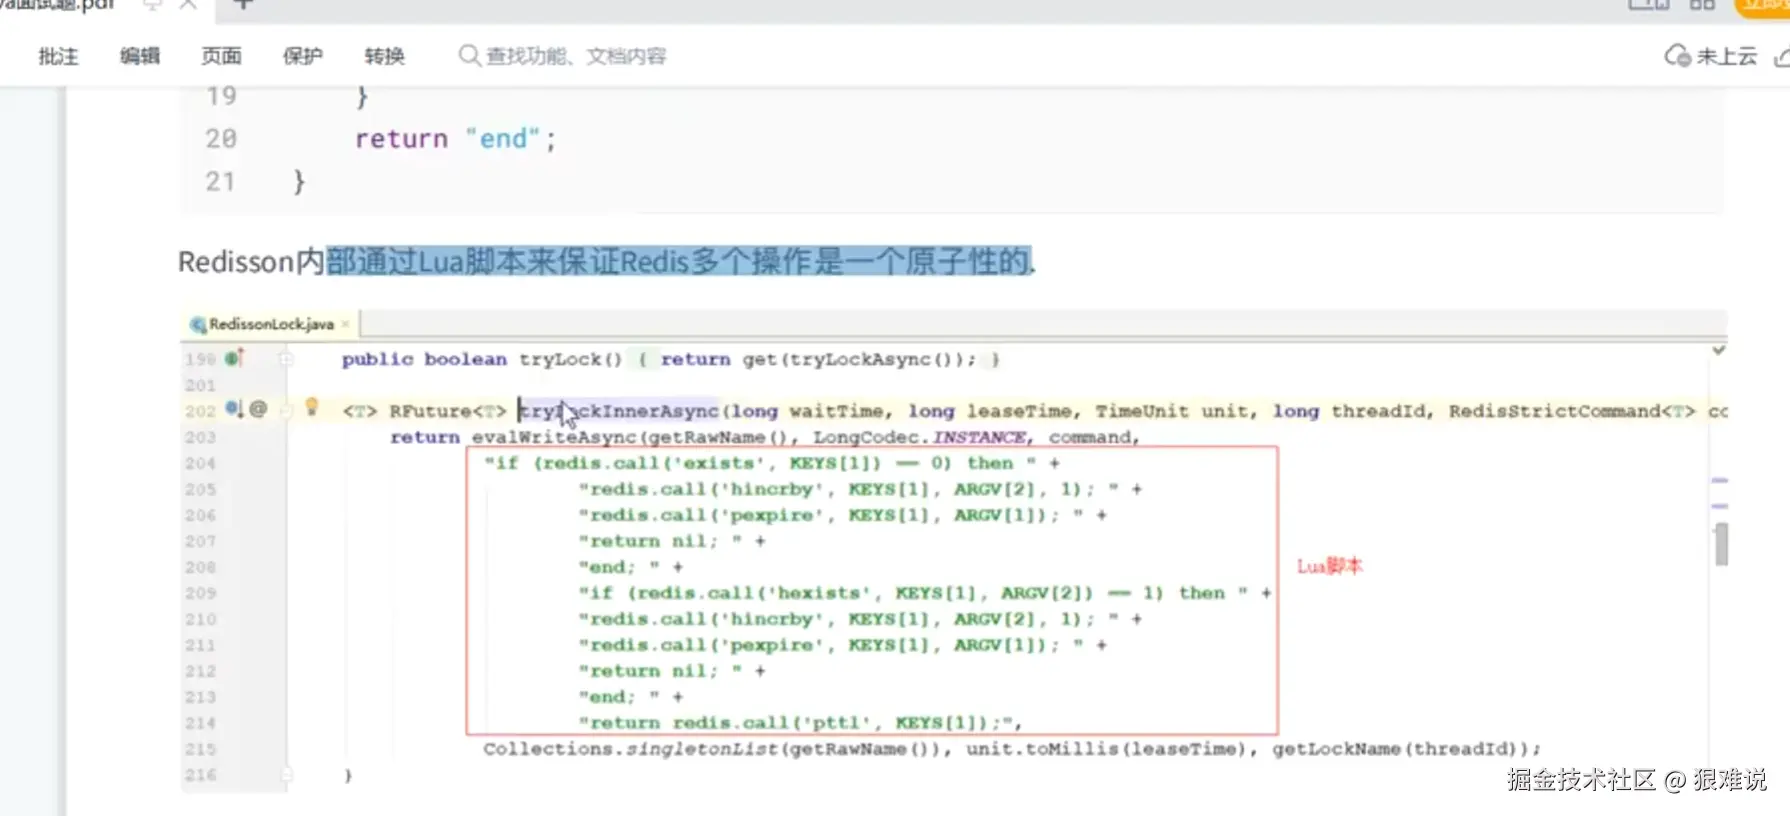Click the RedissonLock.java class file icon
The width and height of the screenshot is (1790, 816).
(198, 324)
